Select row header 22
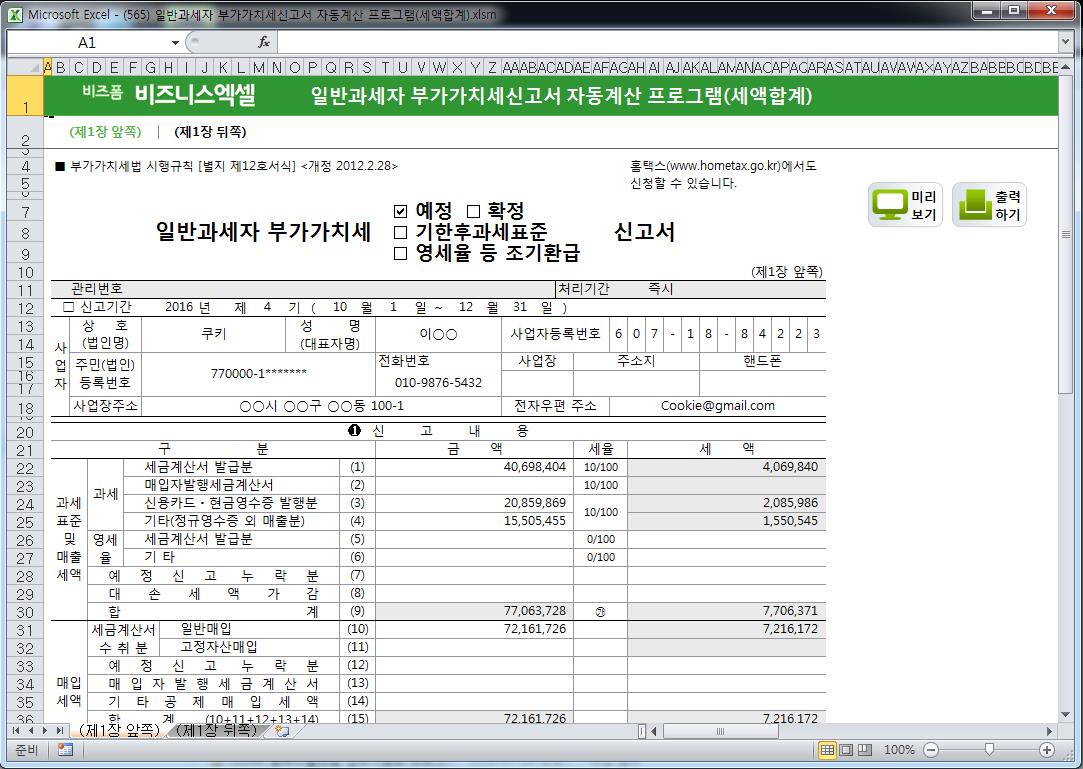Image resolution: width=1083 pixels, height=769 pixels. tap(25, 468)
